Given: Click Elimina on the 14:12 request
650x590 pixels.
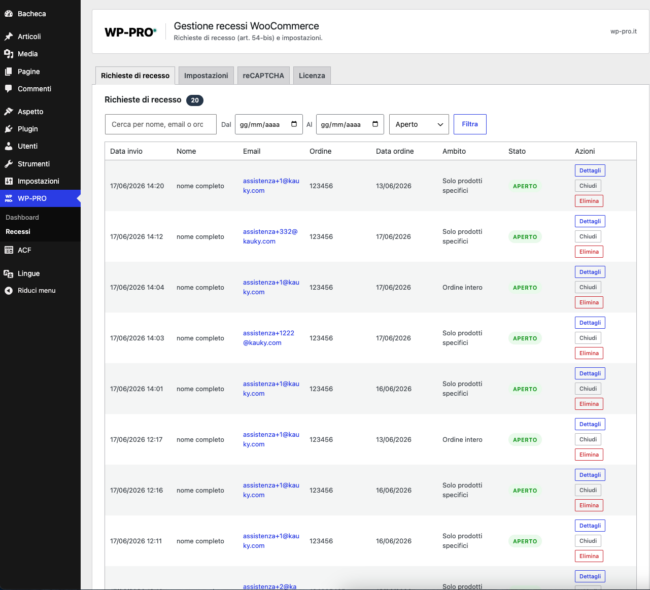Looking at the screenshot, I should (x=589, y=252).
